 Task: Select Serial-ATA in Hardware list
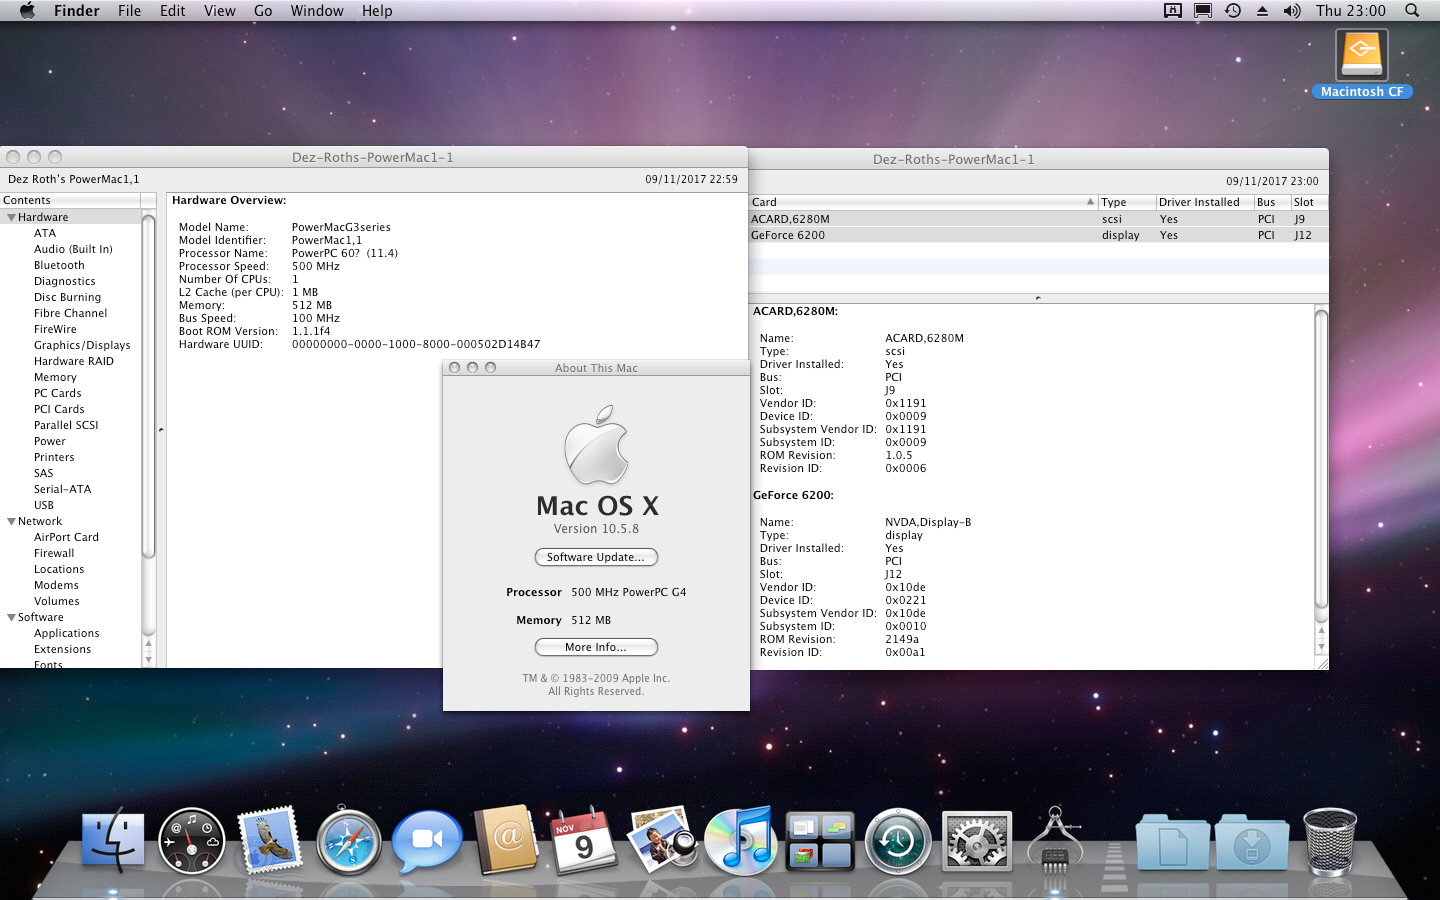62,489
